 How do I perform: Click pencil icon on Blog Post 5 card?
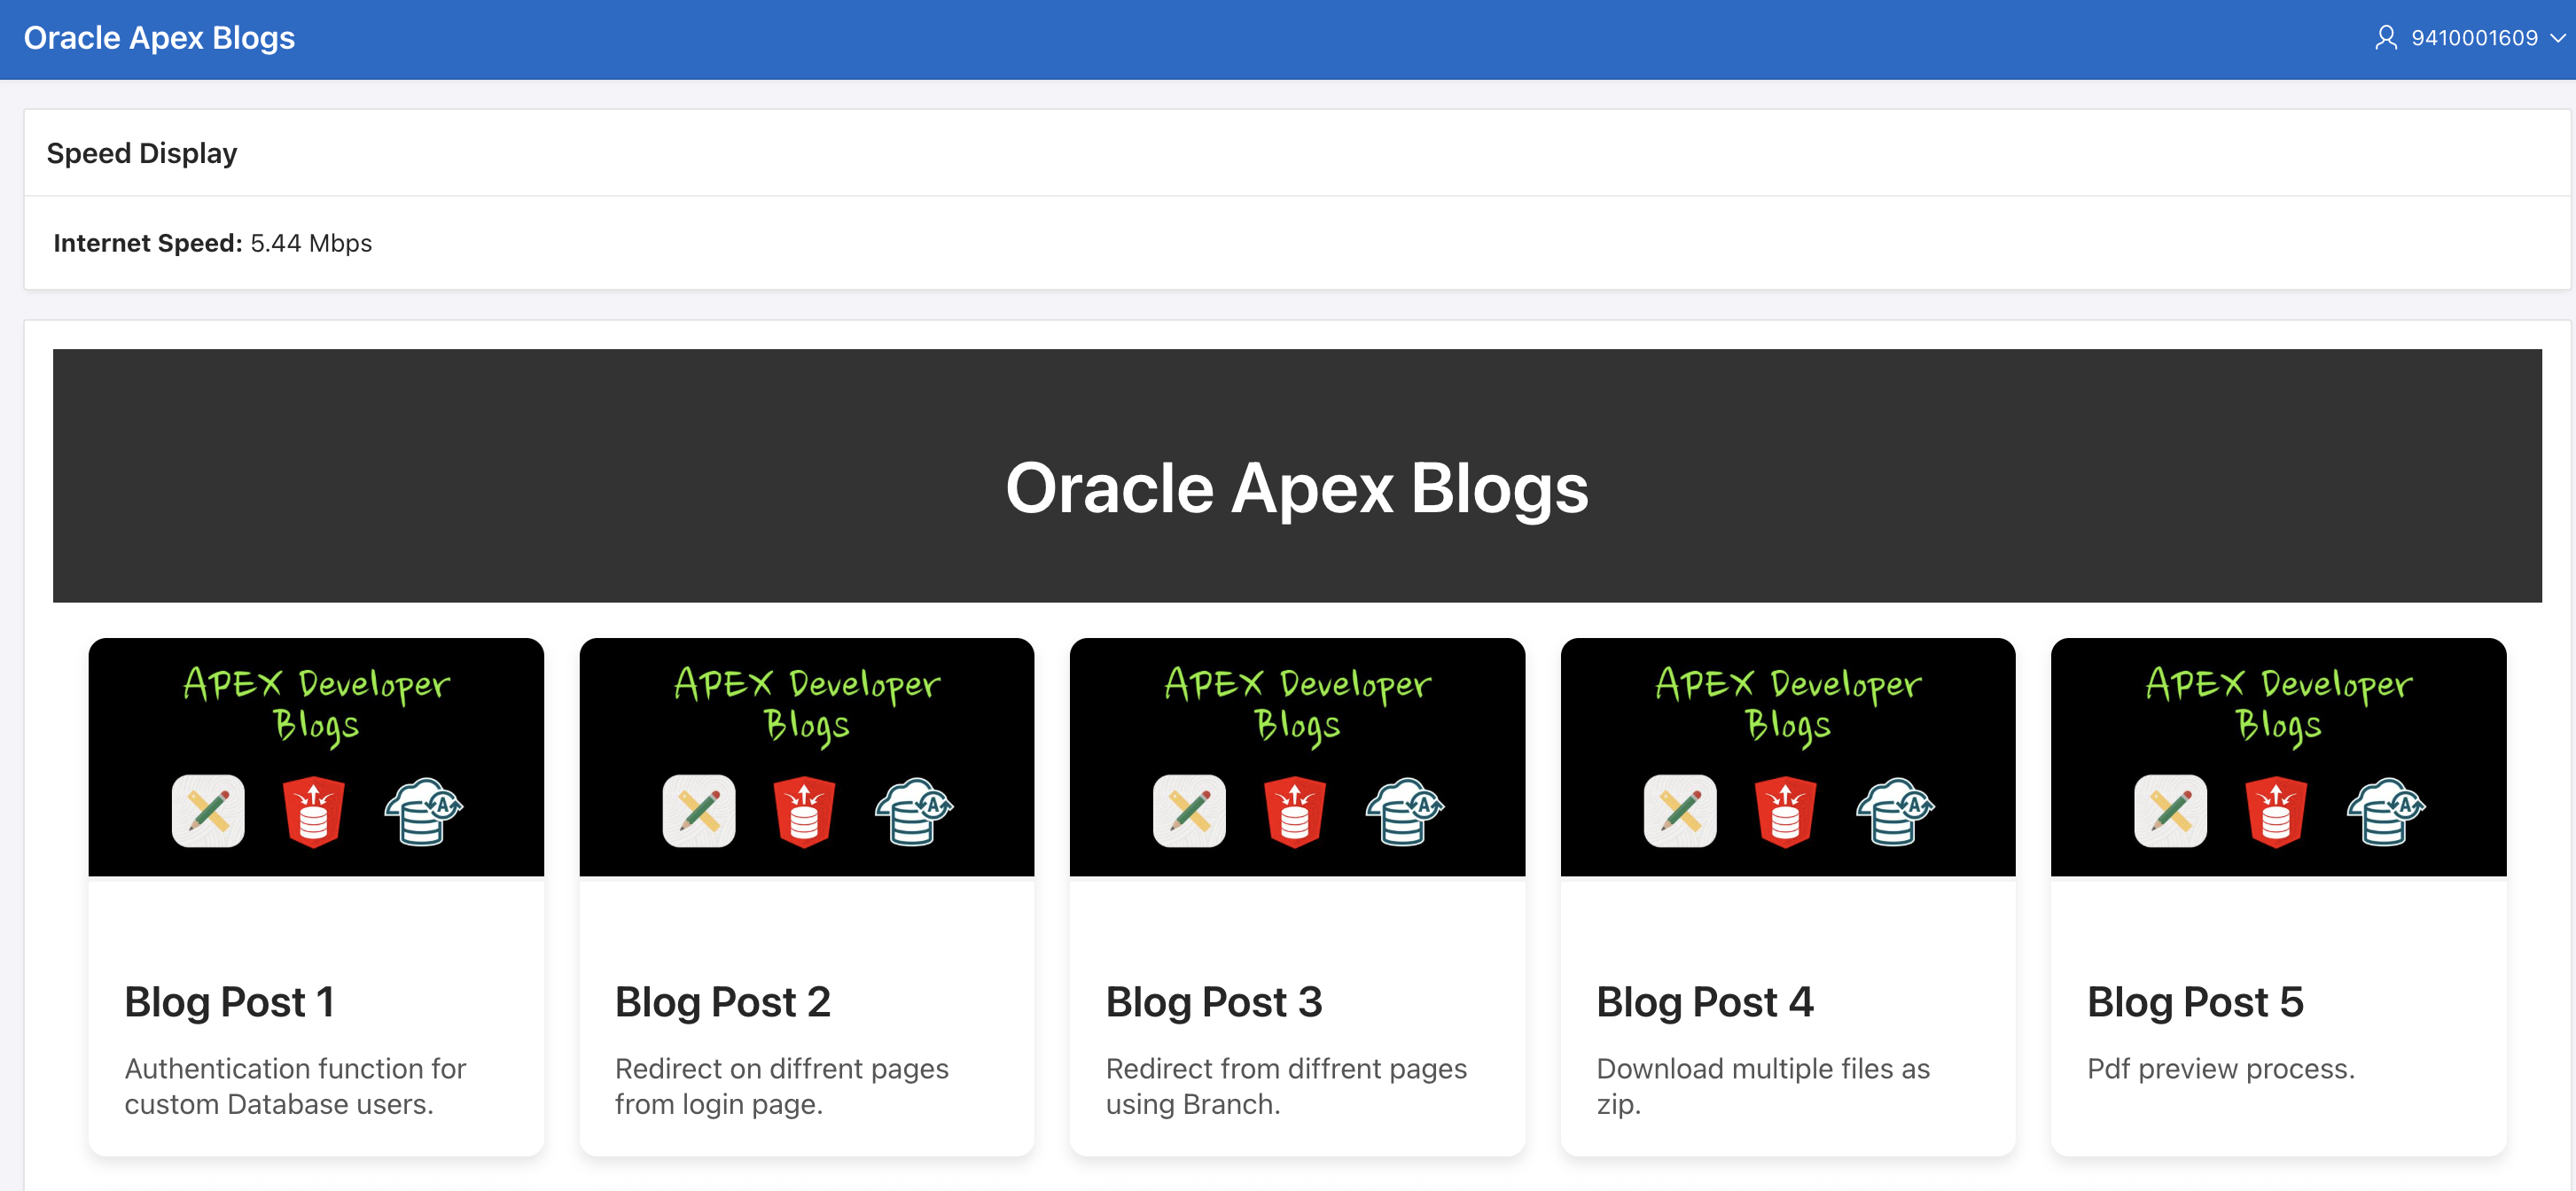click(2170, 810)
